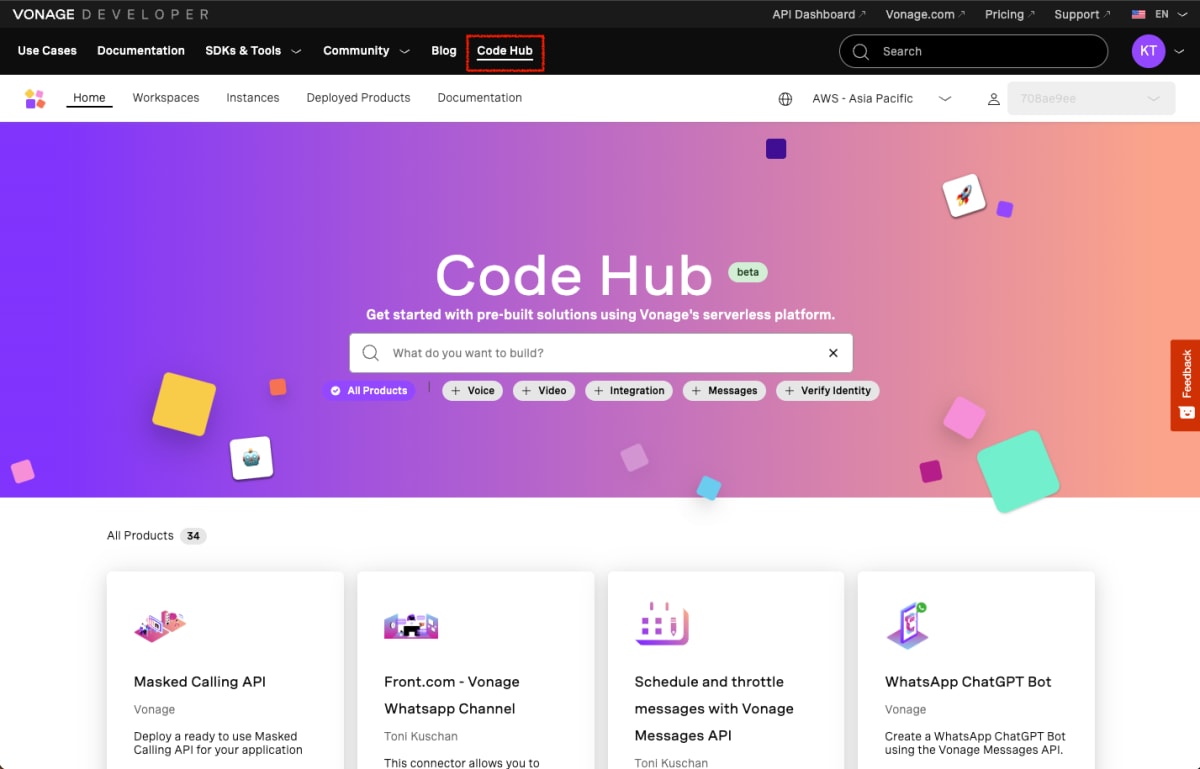This screenshot has width=1200, height=769.
Task: Open the account ID dropdown
Action: pos(1091,99)
